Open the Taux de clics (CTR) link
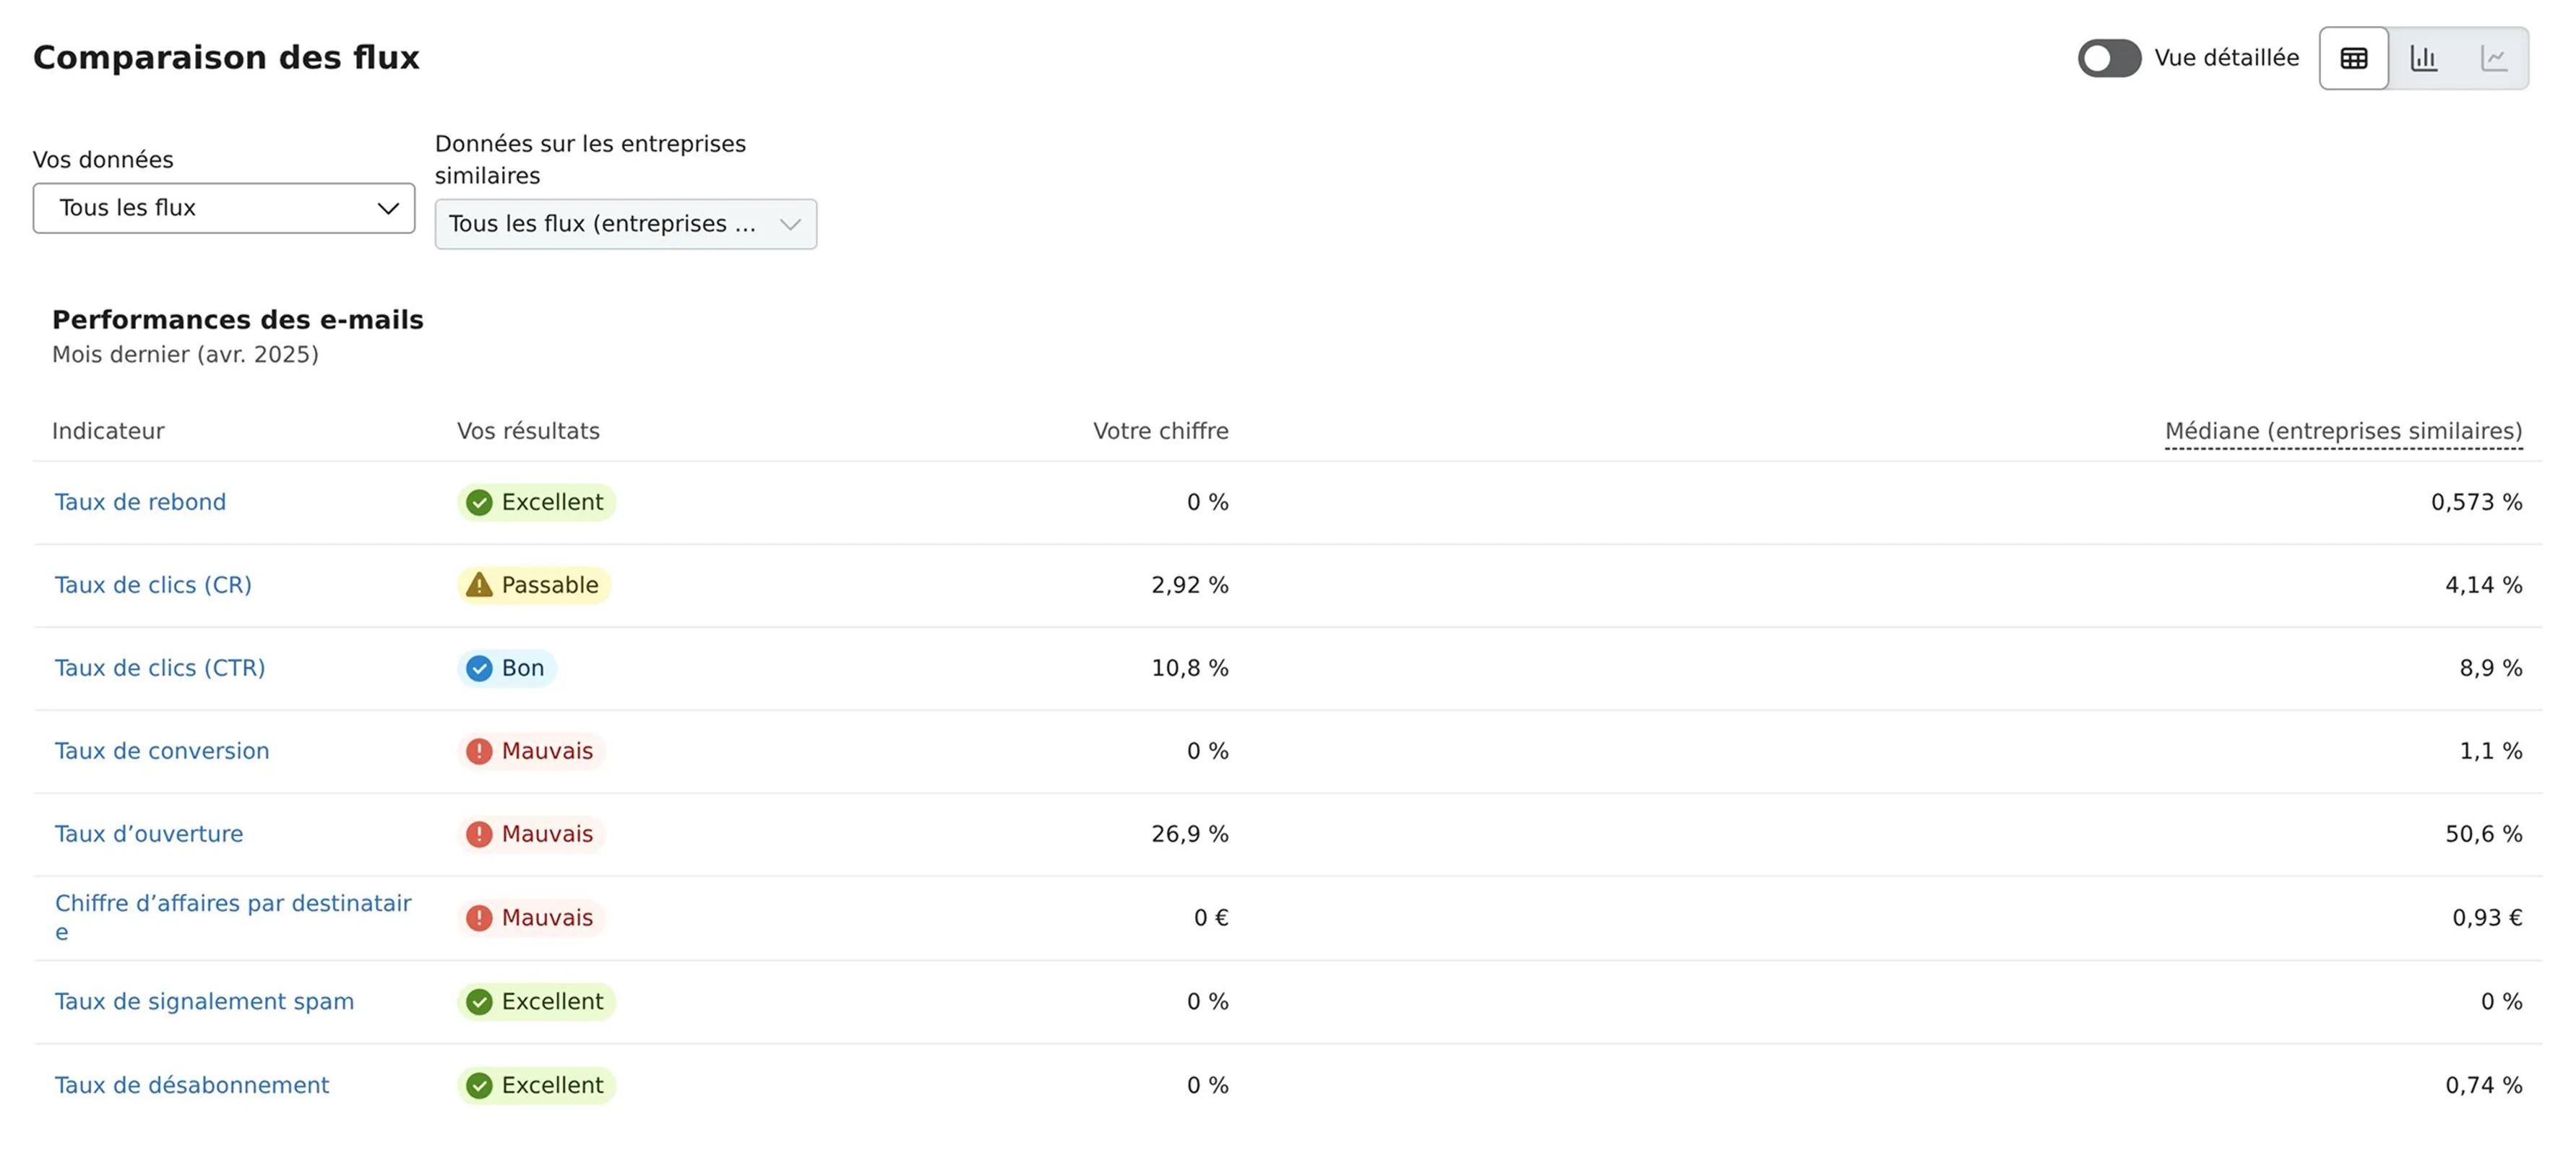The width and height of the screenshot is (2576, 1156). coord(160,668)
